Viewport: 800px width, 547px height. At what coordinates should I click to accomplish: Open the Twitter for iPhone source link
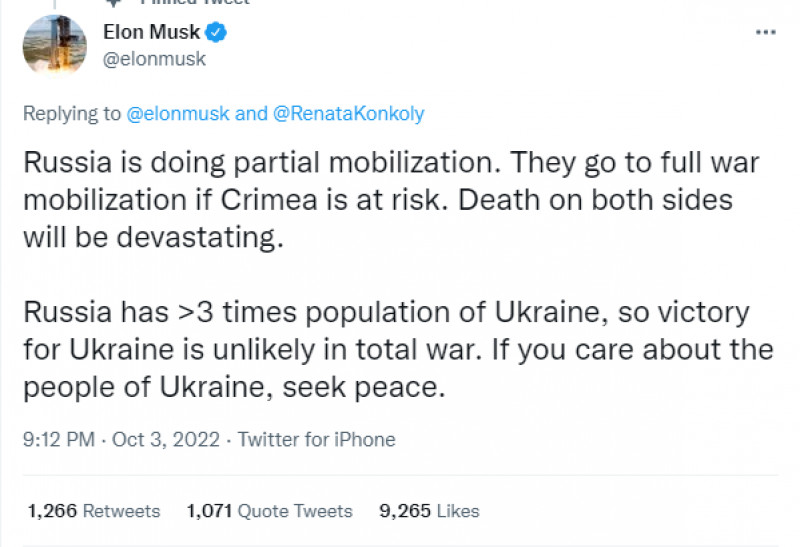316,439
